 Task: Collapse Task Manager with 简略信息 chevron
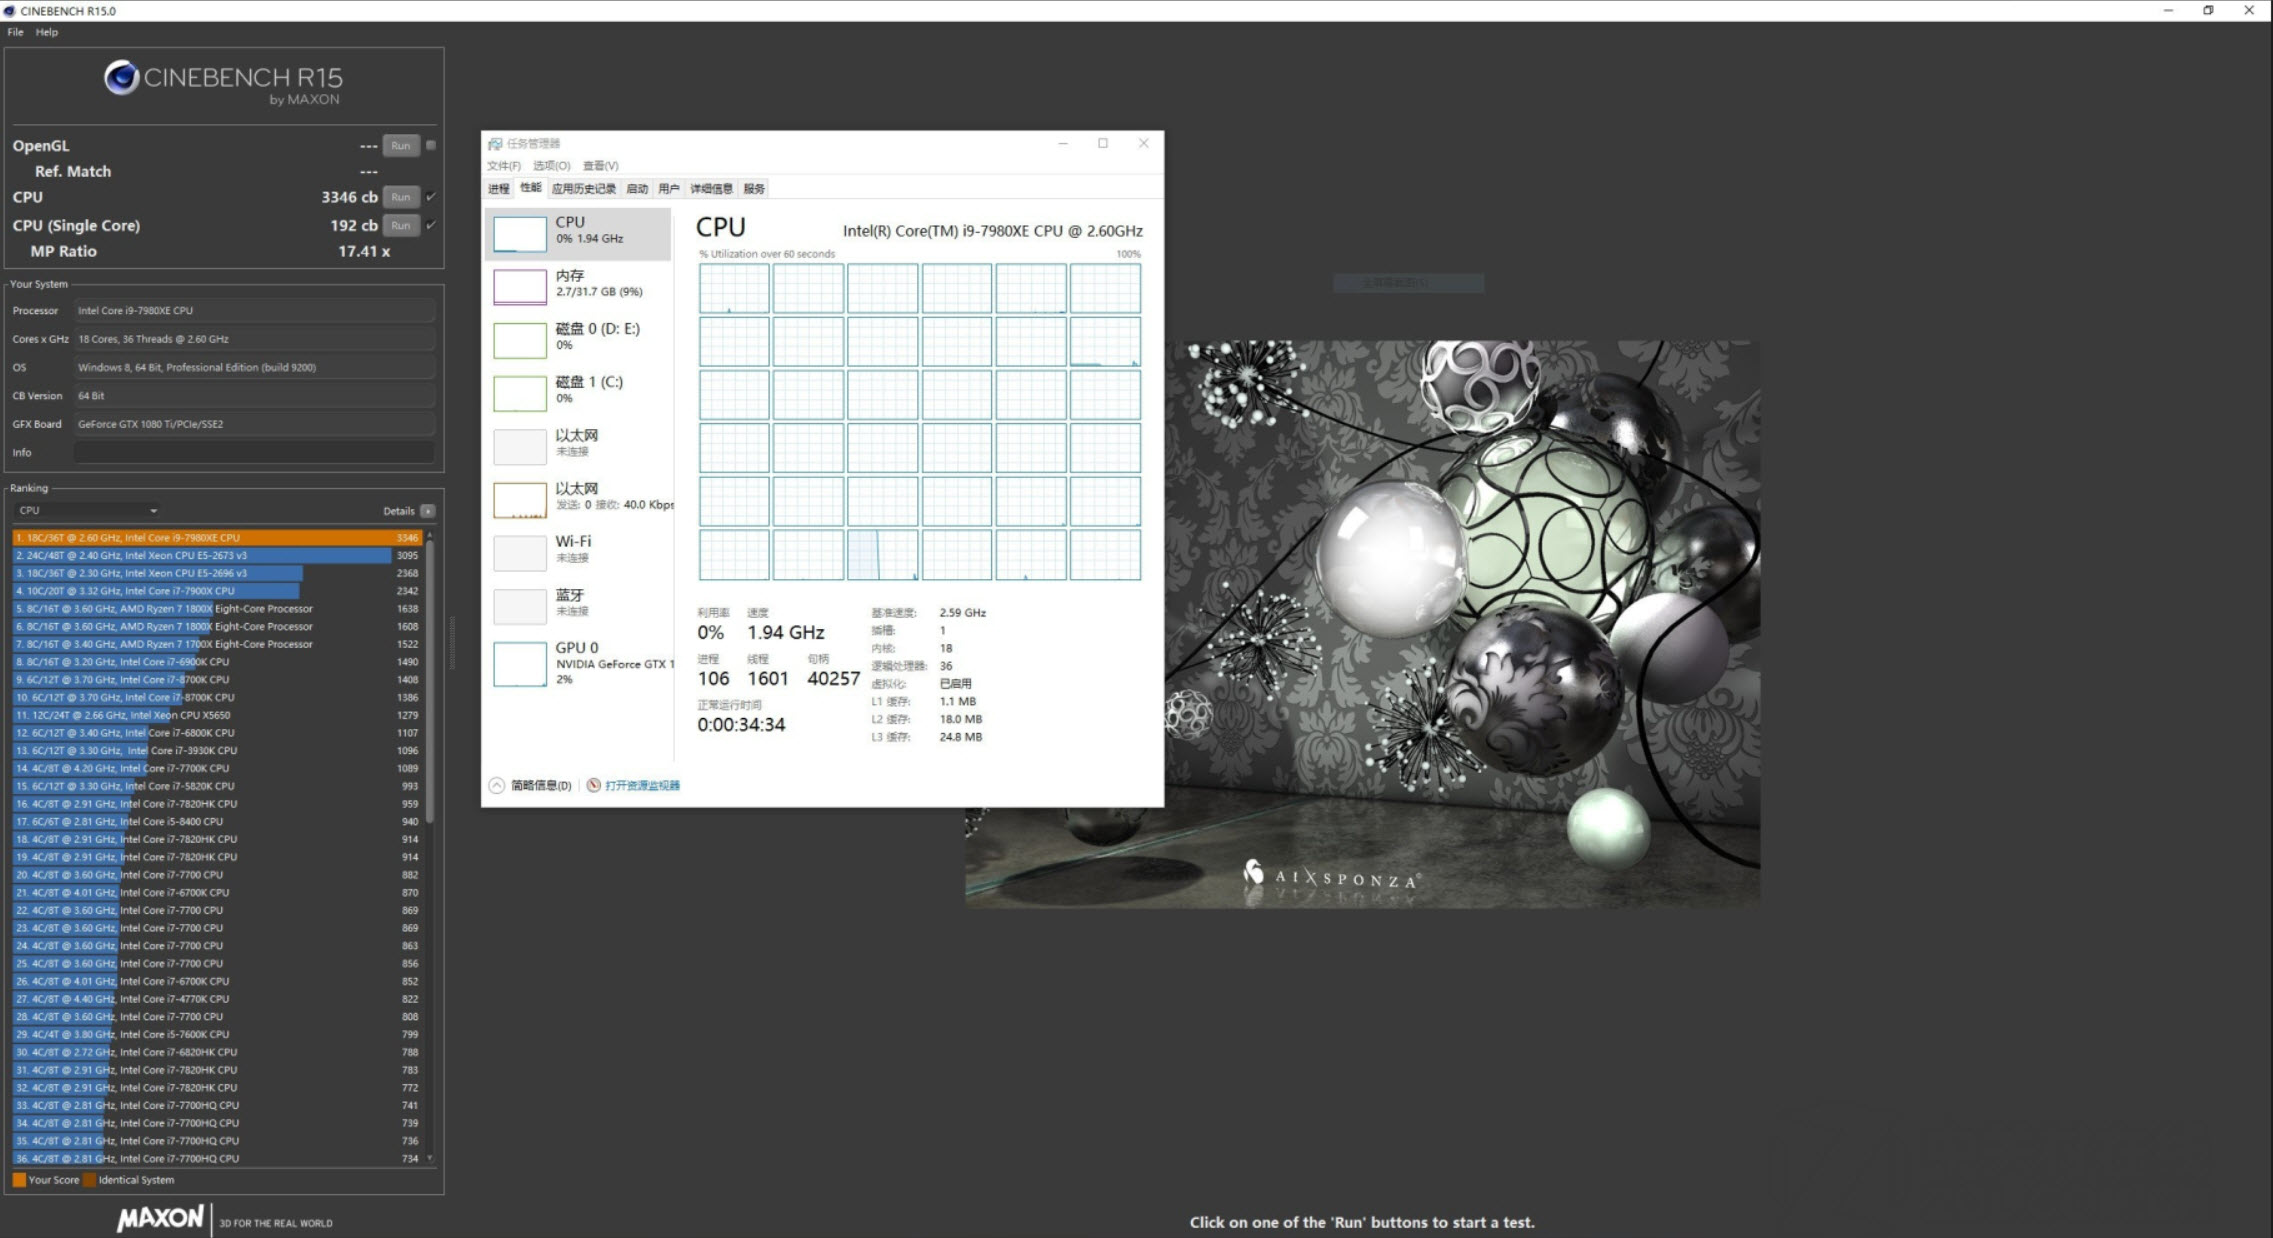click(x=497, y=785)
